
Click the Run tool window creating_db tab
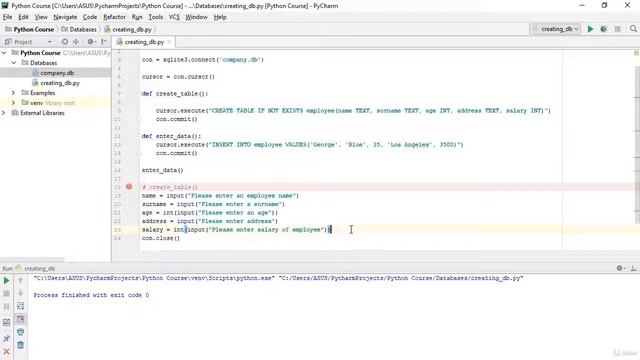[35, 268]
